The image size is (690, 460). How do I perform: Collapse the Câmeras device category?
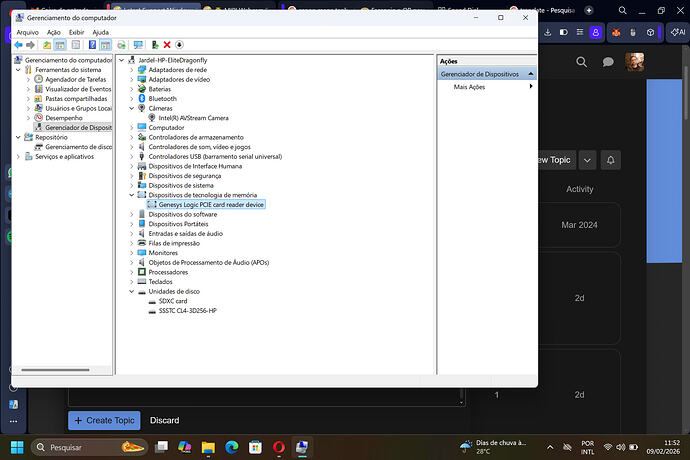[131, 108]
